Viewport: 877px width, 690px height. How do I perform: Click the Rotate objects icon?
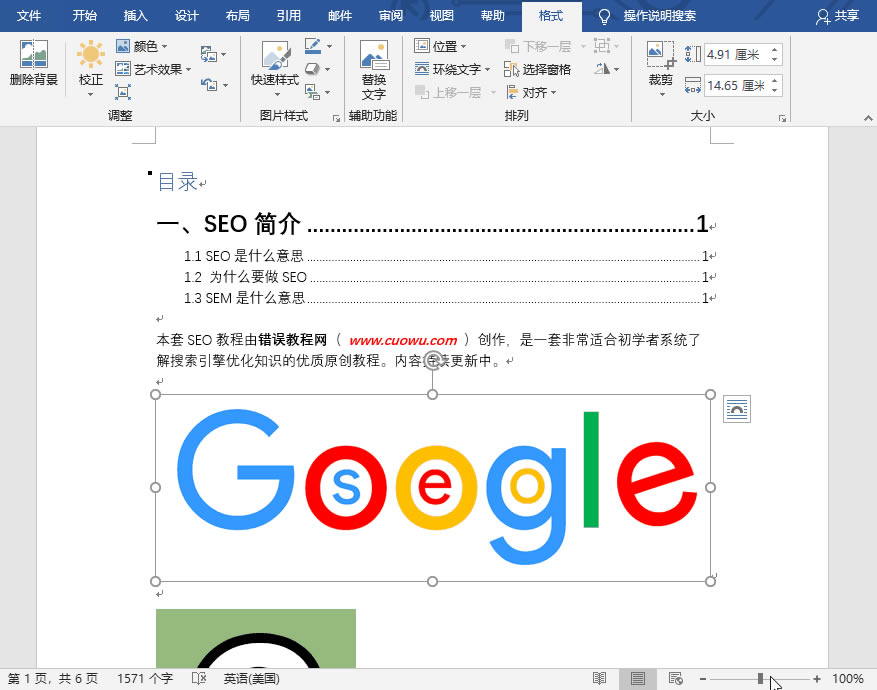602,69
